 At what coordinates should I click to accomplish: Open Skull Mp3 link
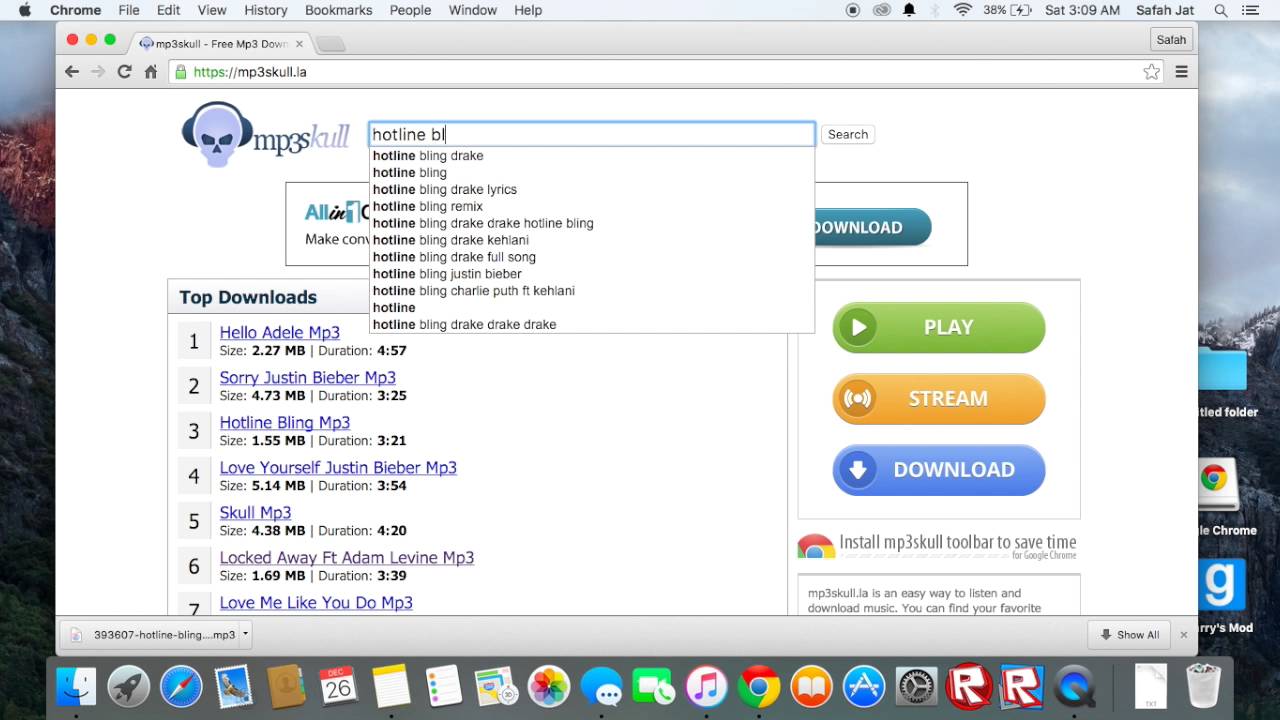(x=255, y=512)
